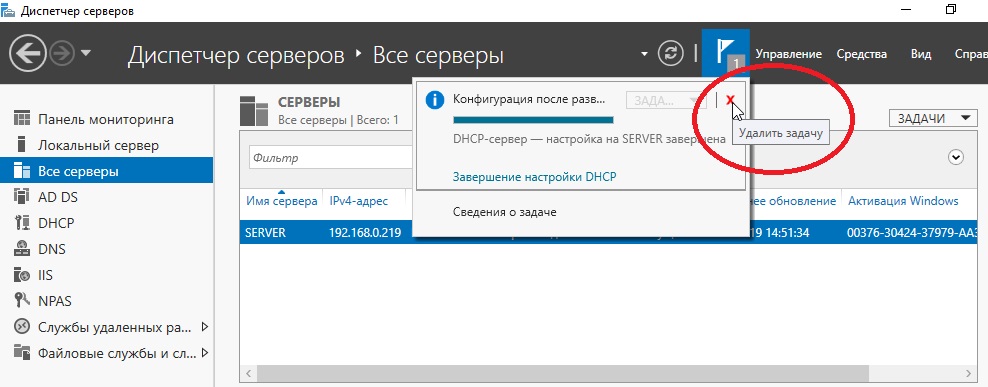Open the Управление menu
Image resolution: width=988 pixels, height=387 pixels.
coord(789,54)
